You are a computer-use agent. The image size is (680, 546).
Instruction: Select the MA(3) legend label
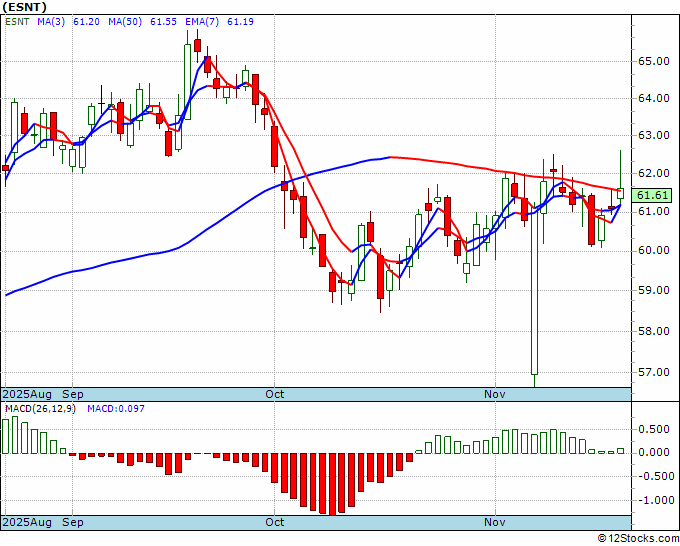[51, 22]
